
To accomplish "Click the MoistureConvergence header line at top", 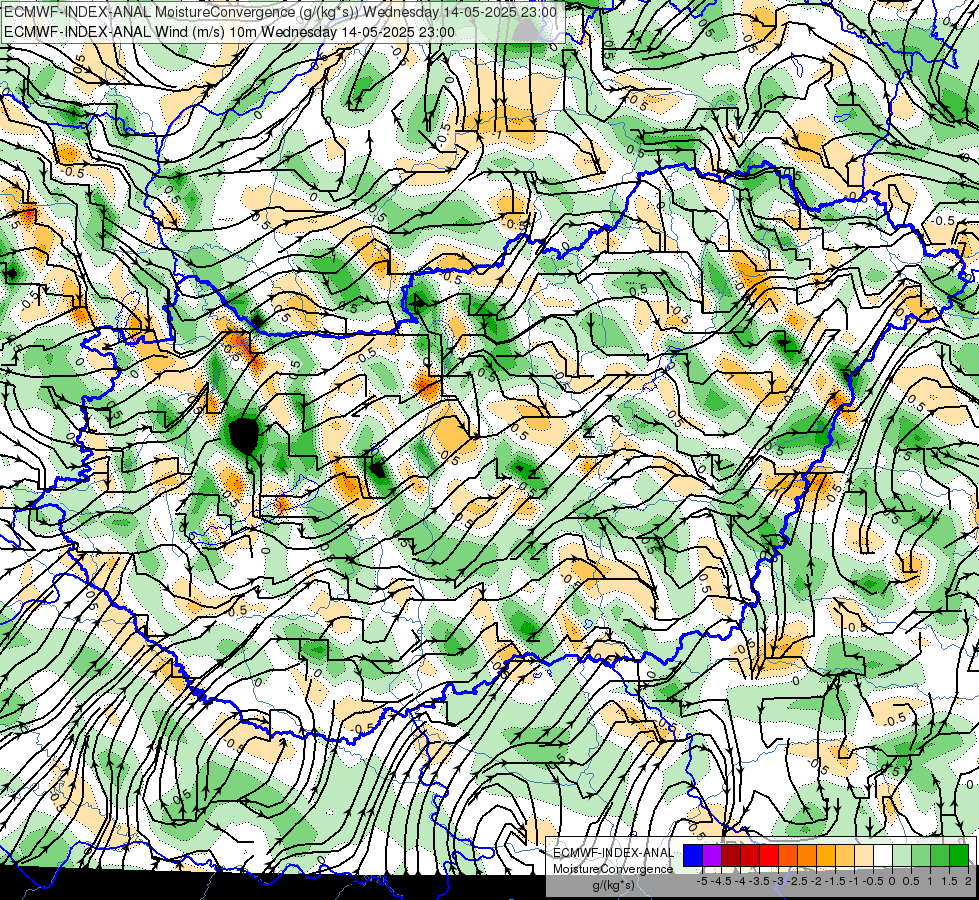I will tap(280, 12).
